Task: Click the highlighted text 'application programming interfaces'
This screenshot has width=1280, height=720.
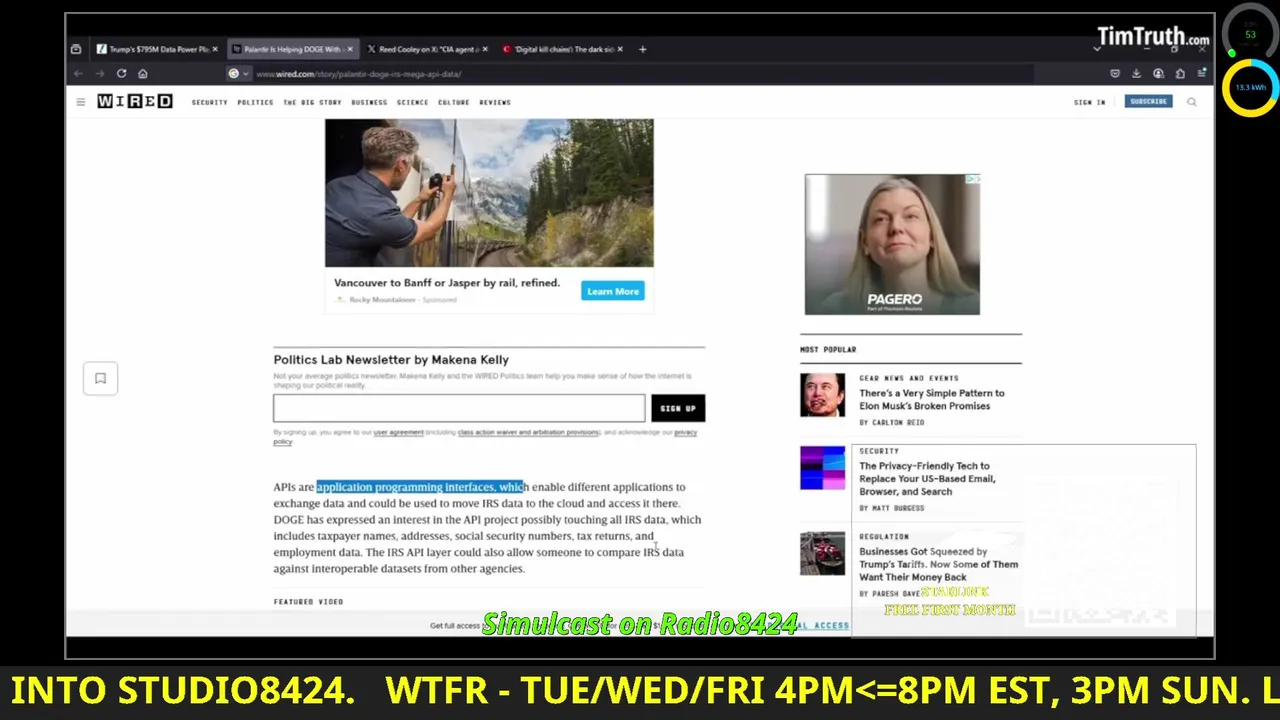Action: (x=406, y=487)
